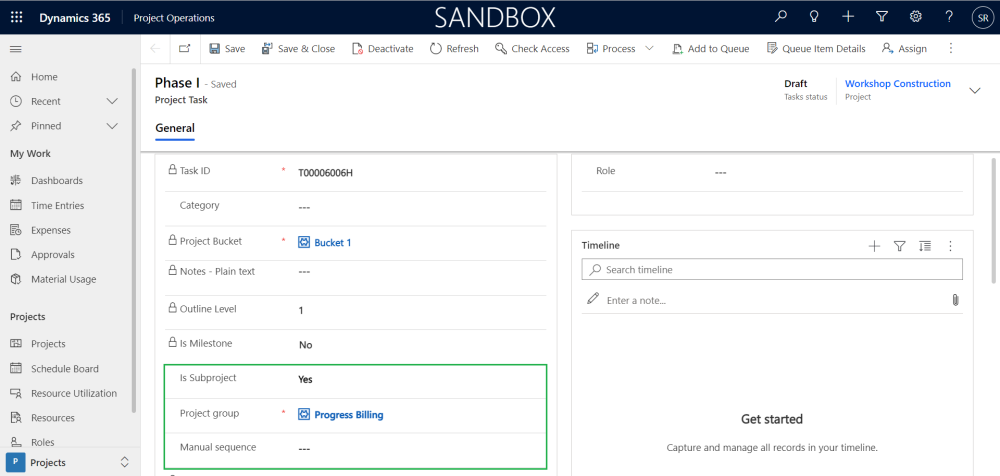Open timeline more options dots
The height and width of the screenshot is (476, 1000).
(950, 246)
